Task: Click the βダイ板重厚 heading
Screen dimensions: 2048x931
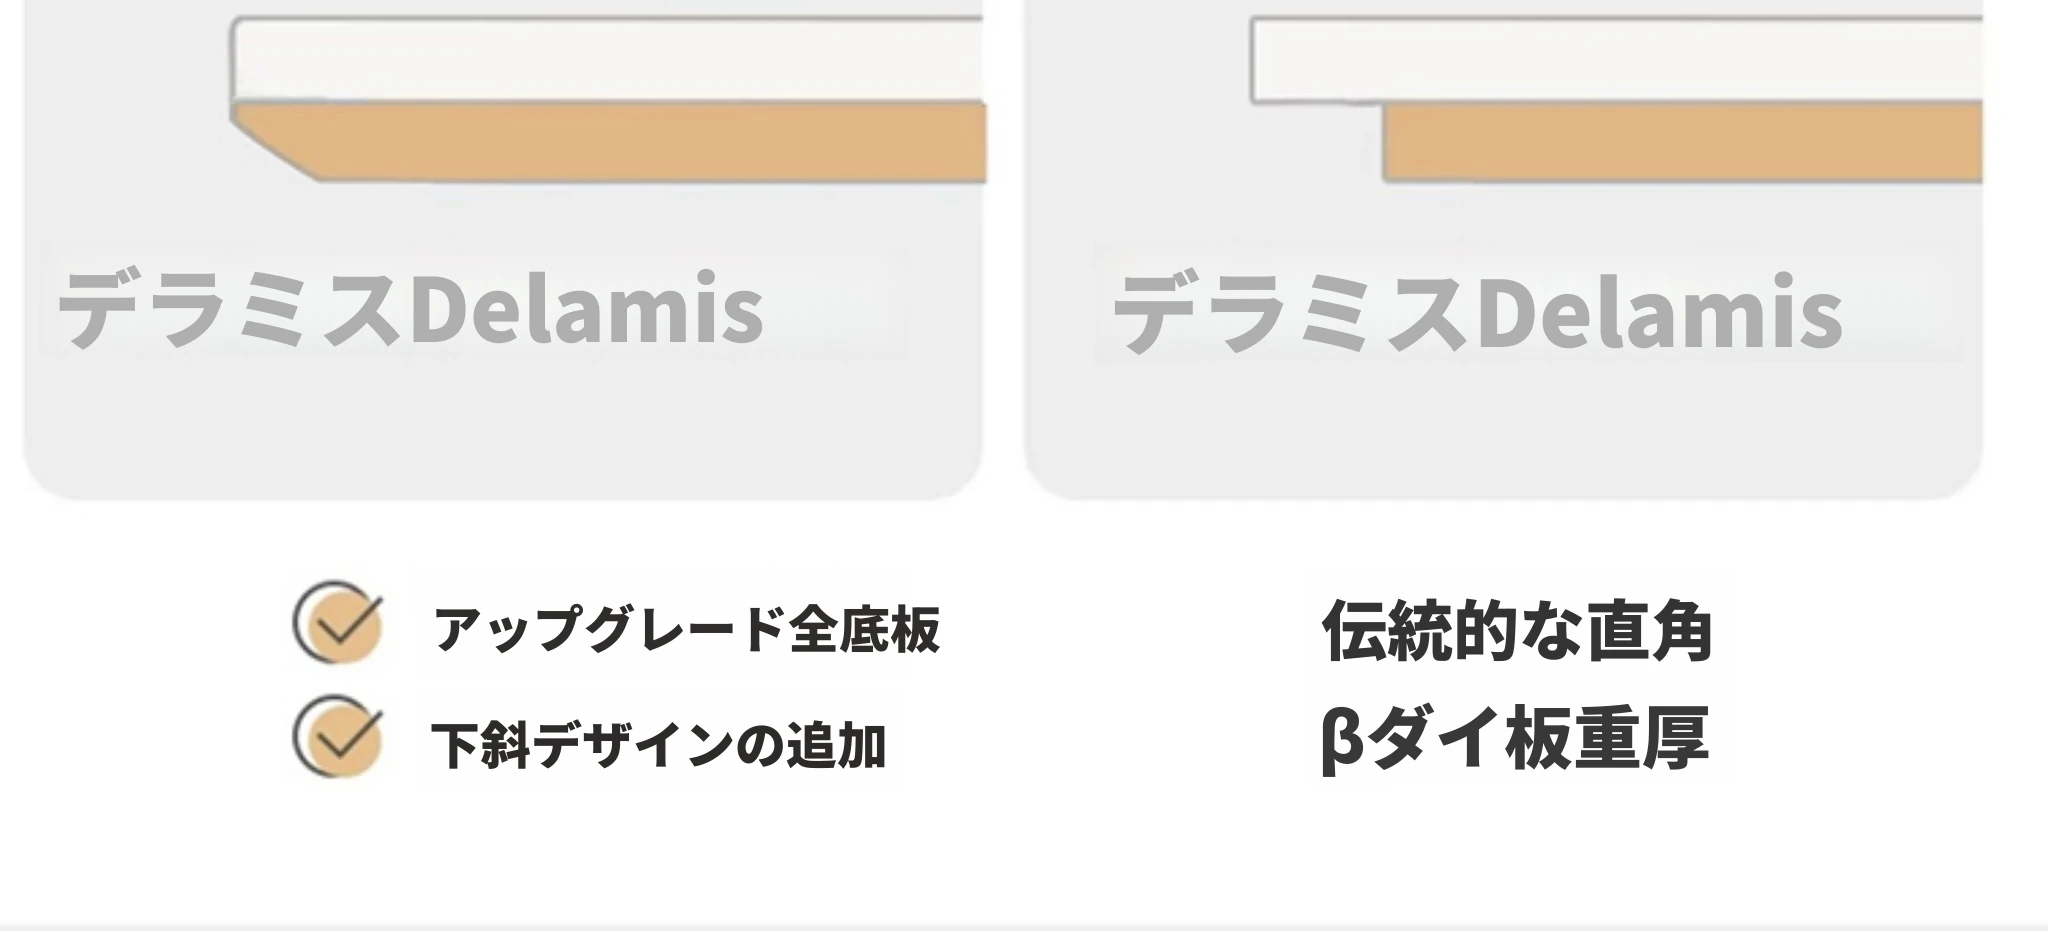Action: coord(1514,738)
